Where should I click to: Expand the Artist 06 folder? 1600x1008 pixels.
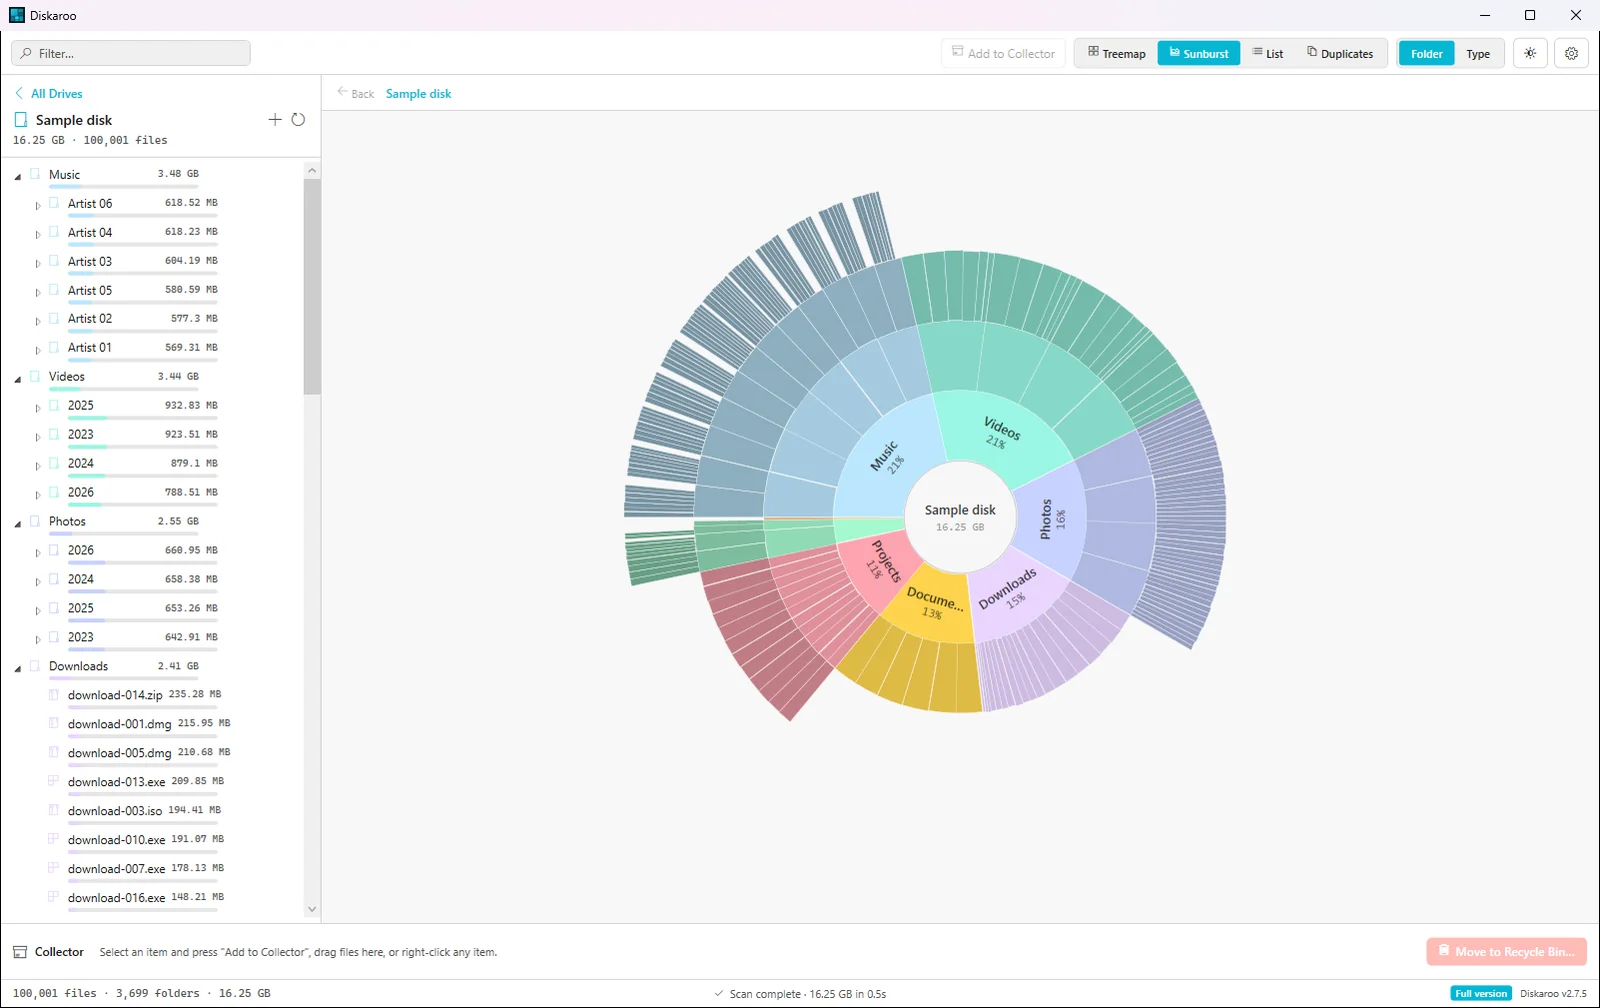38,205
